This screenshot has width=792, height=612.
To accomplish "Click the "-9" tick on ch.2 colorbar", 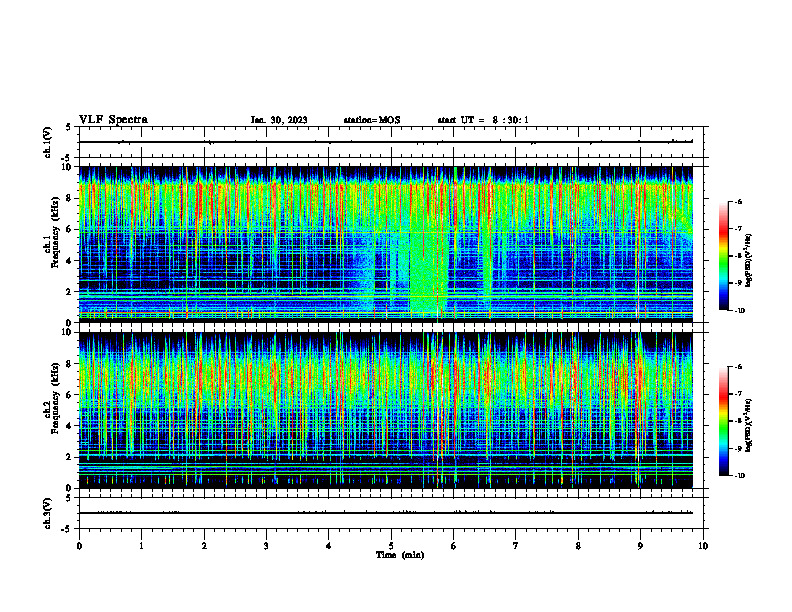I will [x=738, y=448].
